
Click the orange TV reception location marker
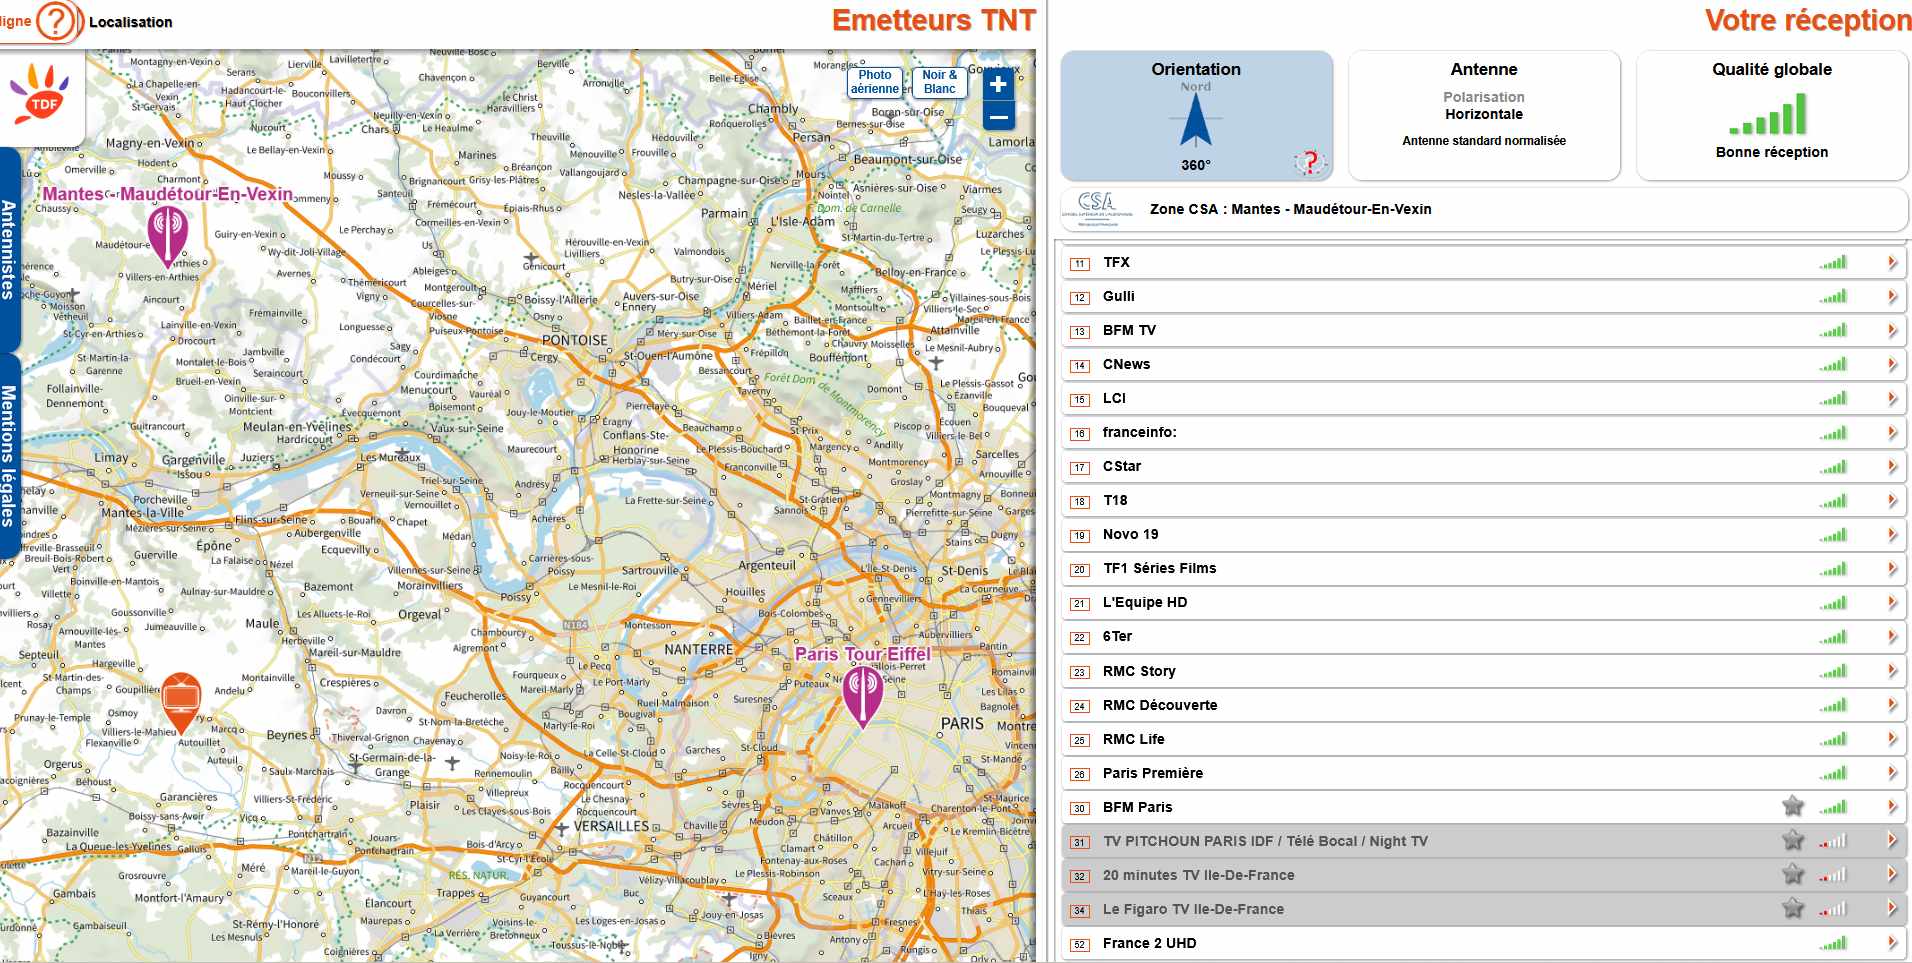(181, 702)
